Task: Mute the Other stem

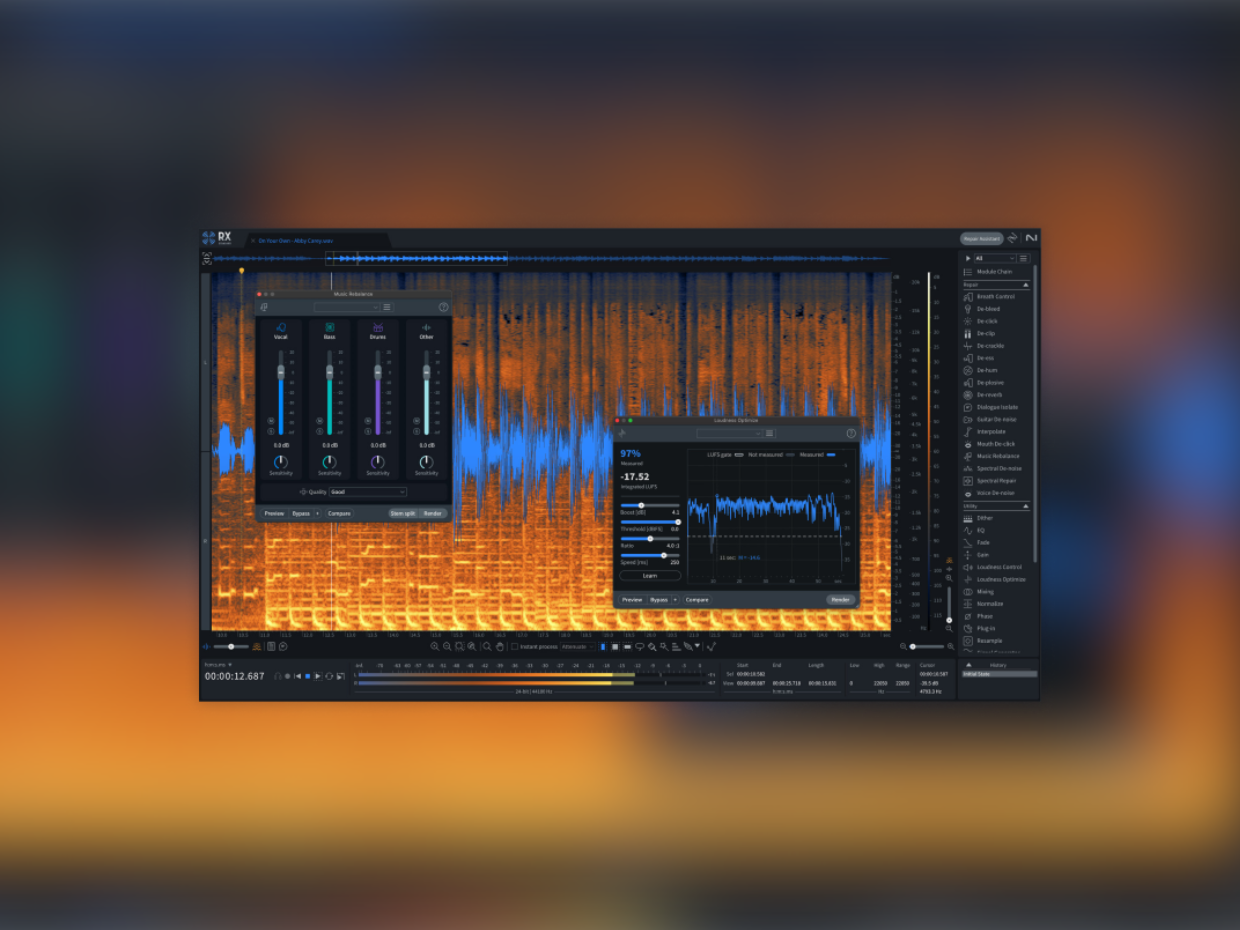Action: coord(416,421)
